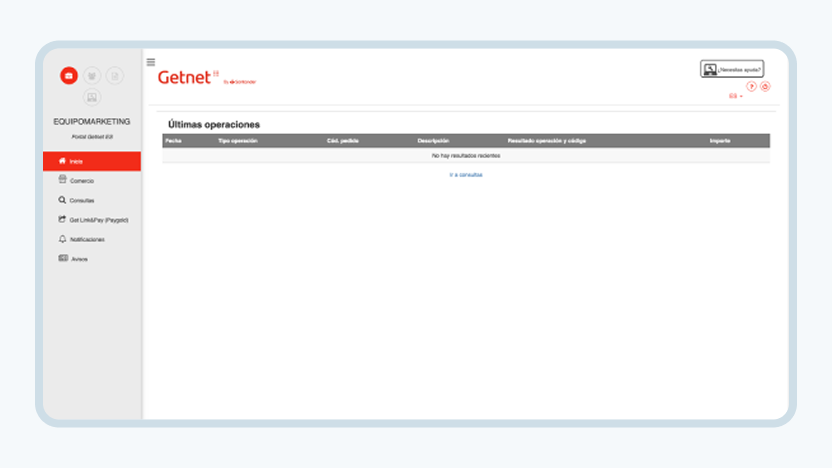832x468 pixels.
Task: Open the Get Link&Pay (Paygold) menu item
Action: tap(92, 220)
